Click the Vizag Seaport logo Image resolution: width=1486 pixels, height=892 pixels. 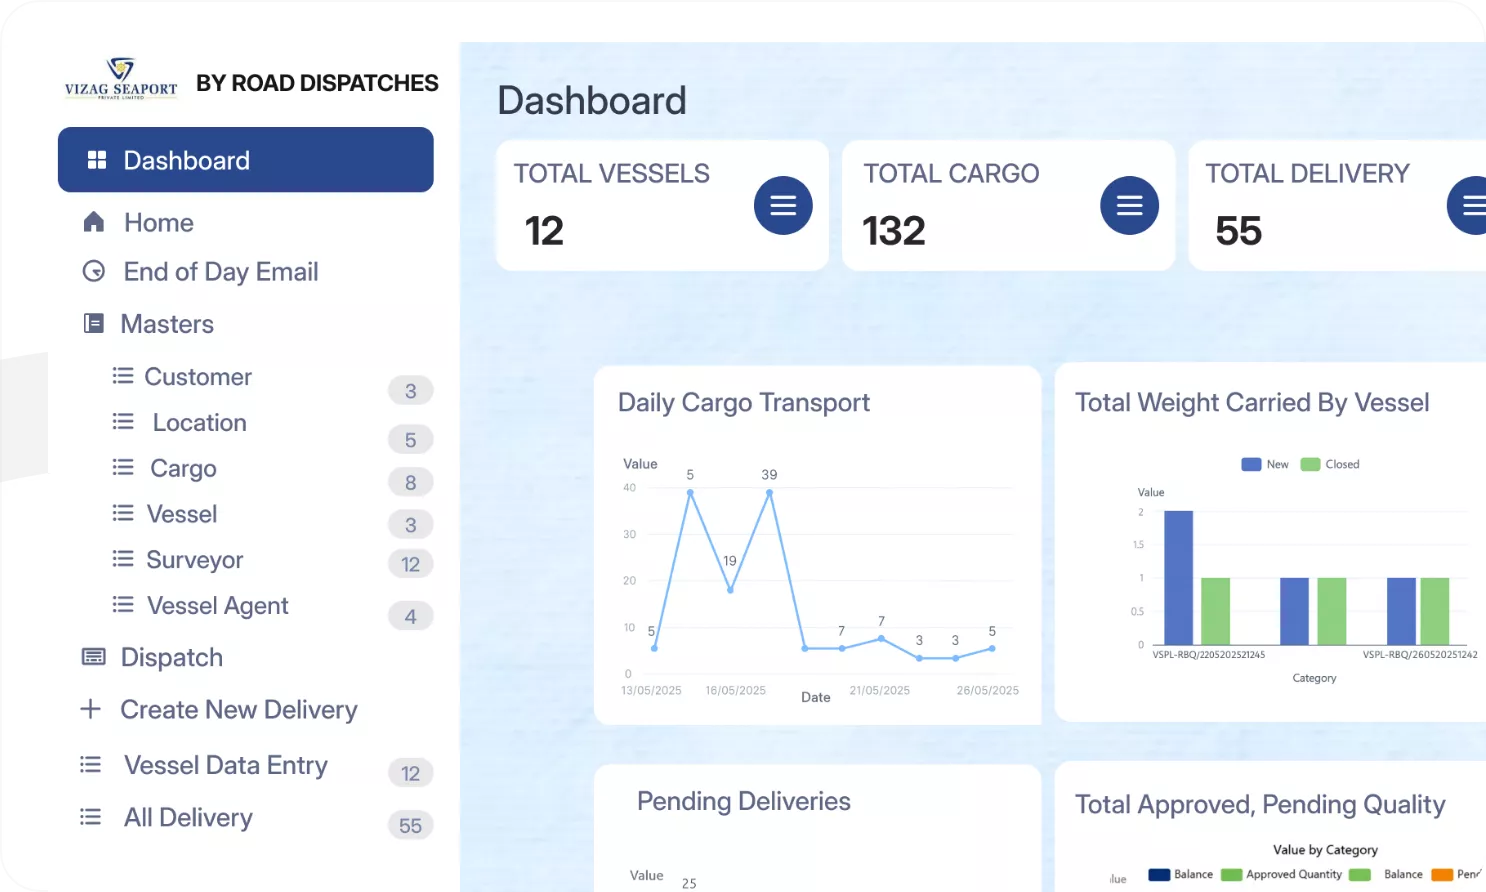pyautogui.click(x=121, y=78)
